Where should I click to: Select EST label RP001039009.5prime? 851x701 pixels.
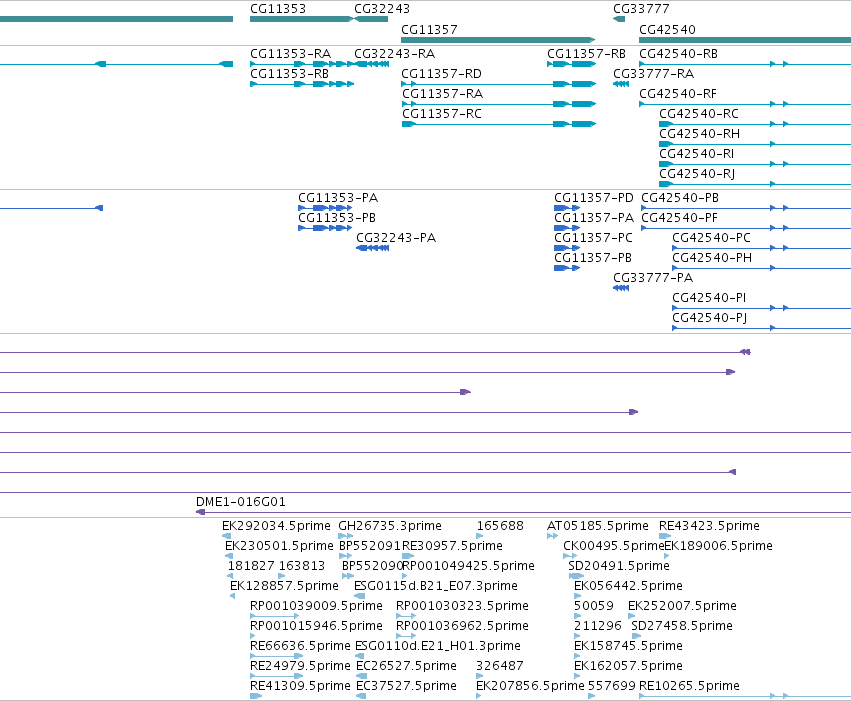316,607
